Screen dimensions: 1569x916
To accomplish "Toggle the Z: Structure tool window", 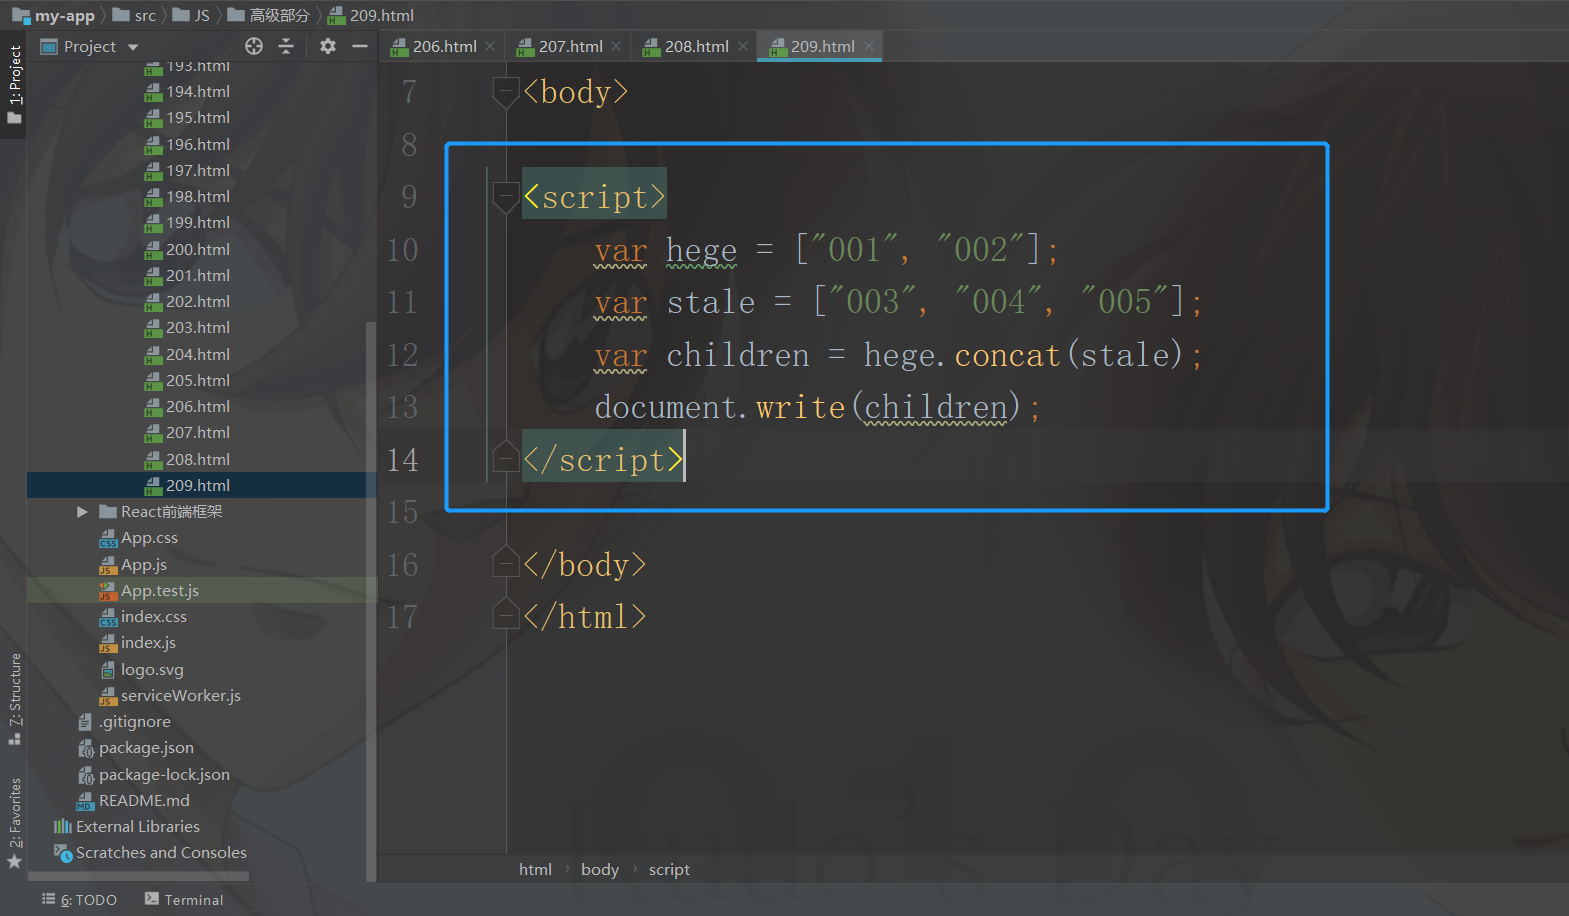I will pyautogui.click(x=14, y=699).
